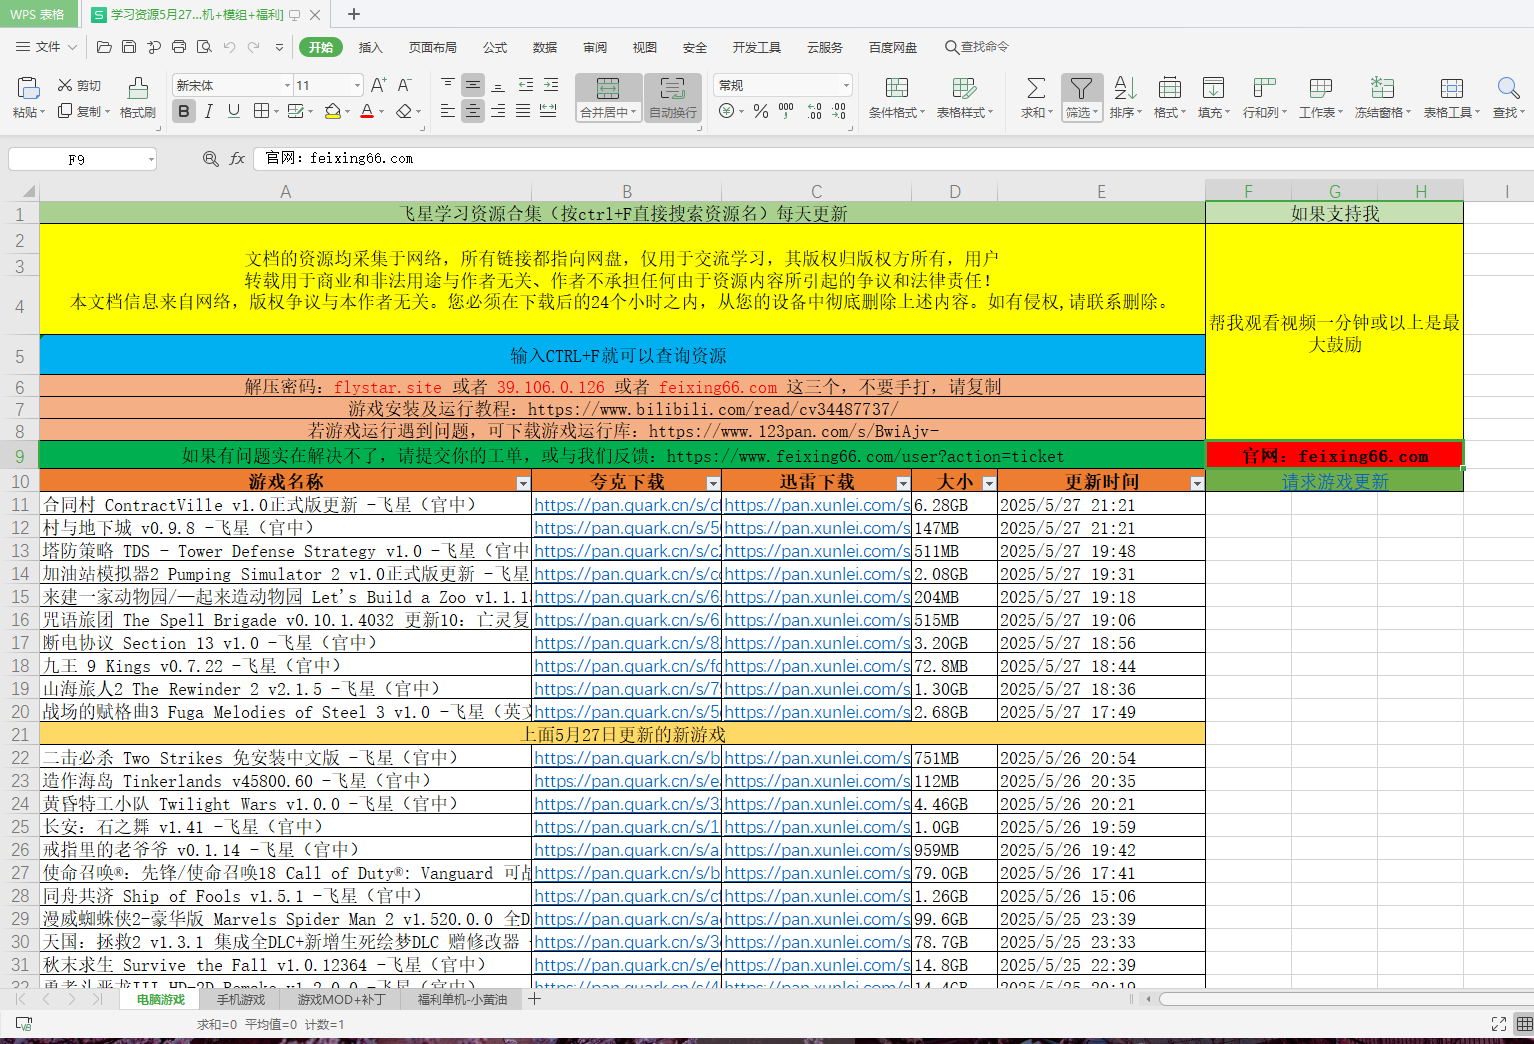Click the red font color swatch
The height and width of the screenshot is (1044, 1534).
(x=367, y=111)
